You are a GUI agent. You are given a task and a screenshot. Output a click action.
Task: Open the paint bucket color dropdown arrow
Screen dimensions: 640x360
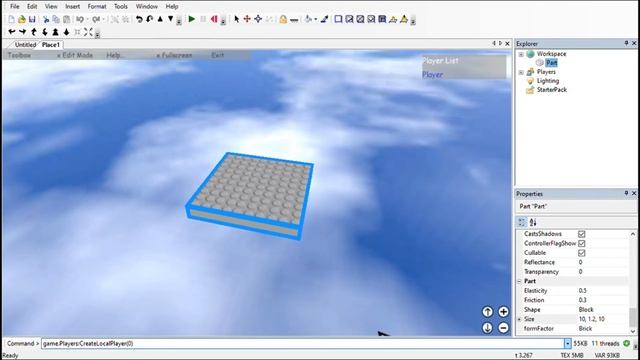(x=316, y=19)
